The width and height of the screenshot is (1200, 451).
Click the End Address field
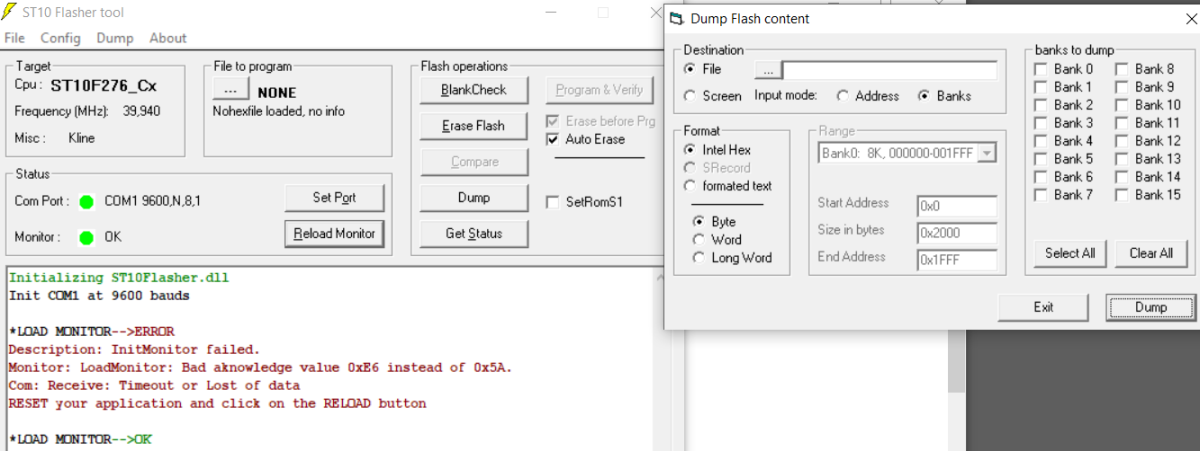(957, 260)
